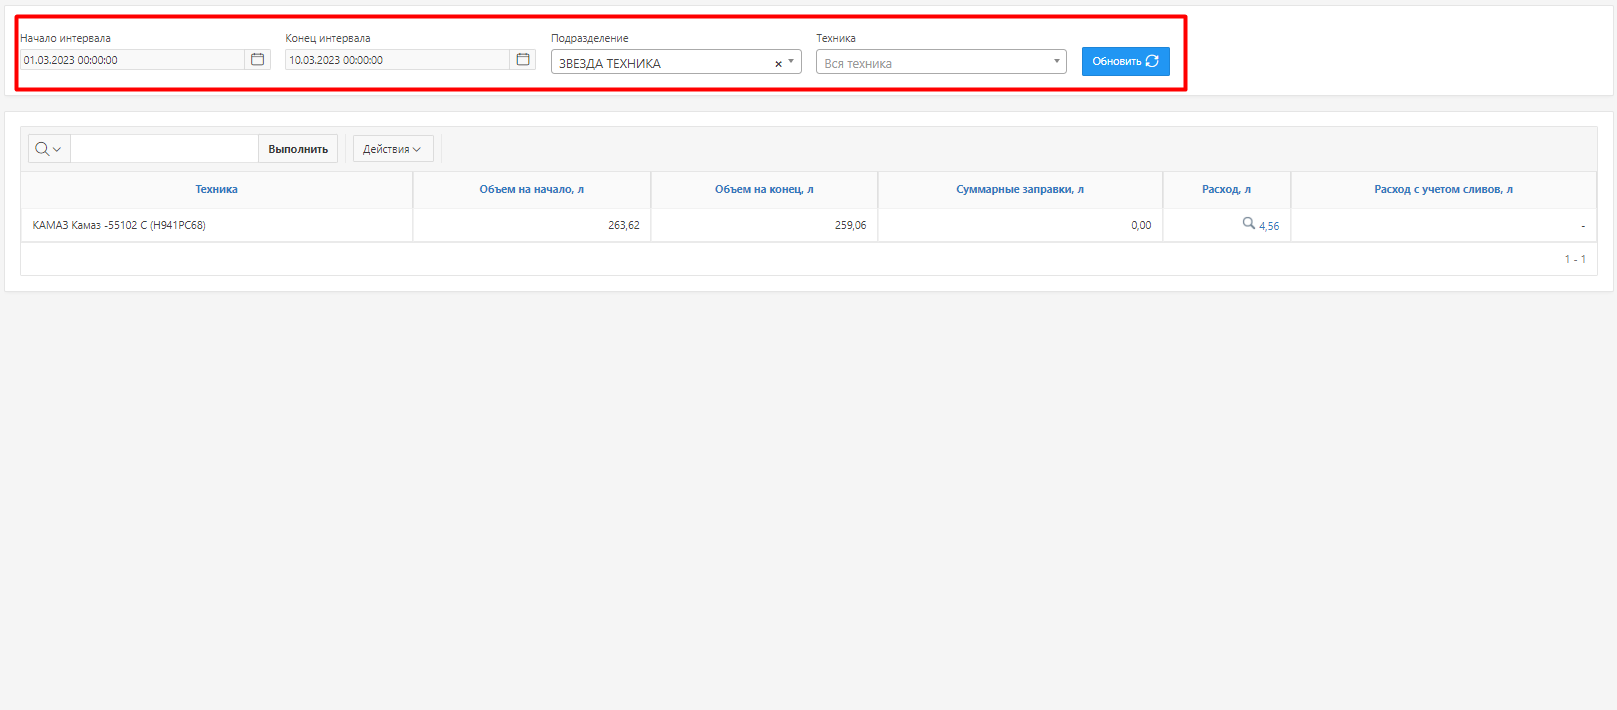Open calendar picker for Конец интервала
The image size is (1617, 710).
tap(523, 60)
